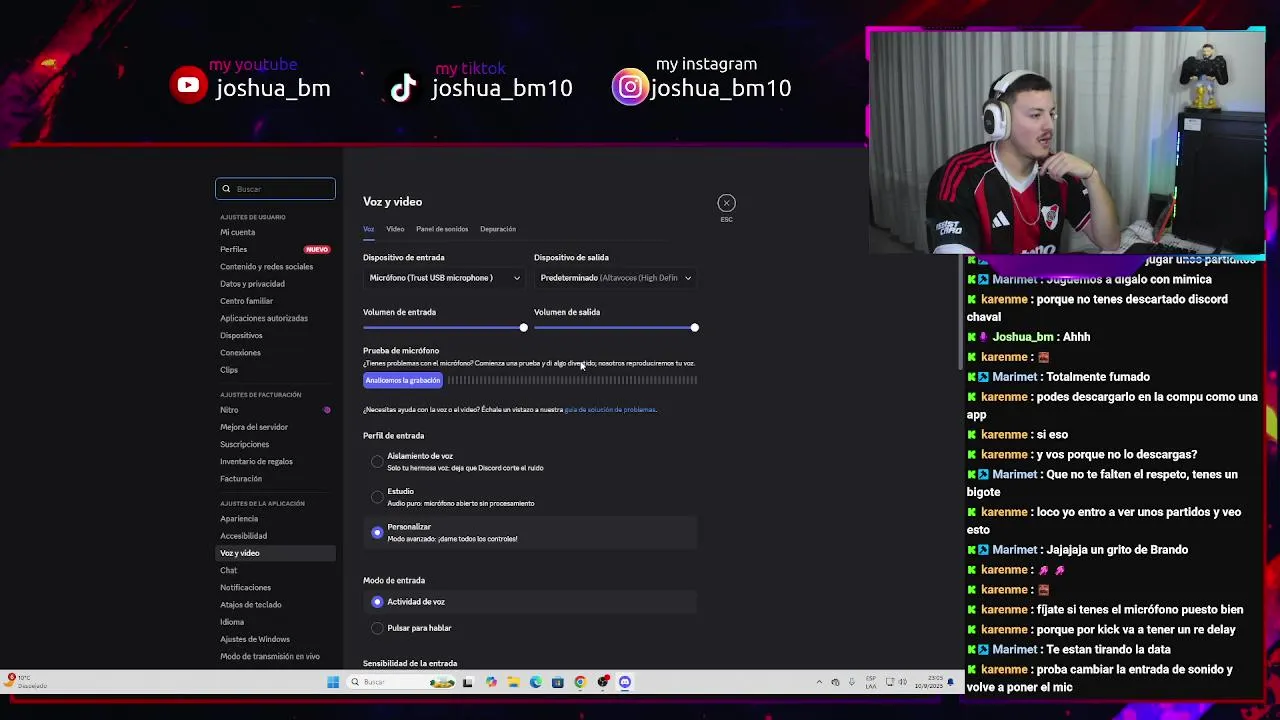
Task: Open Nitro billing settings
Action: pos(229,410)
